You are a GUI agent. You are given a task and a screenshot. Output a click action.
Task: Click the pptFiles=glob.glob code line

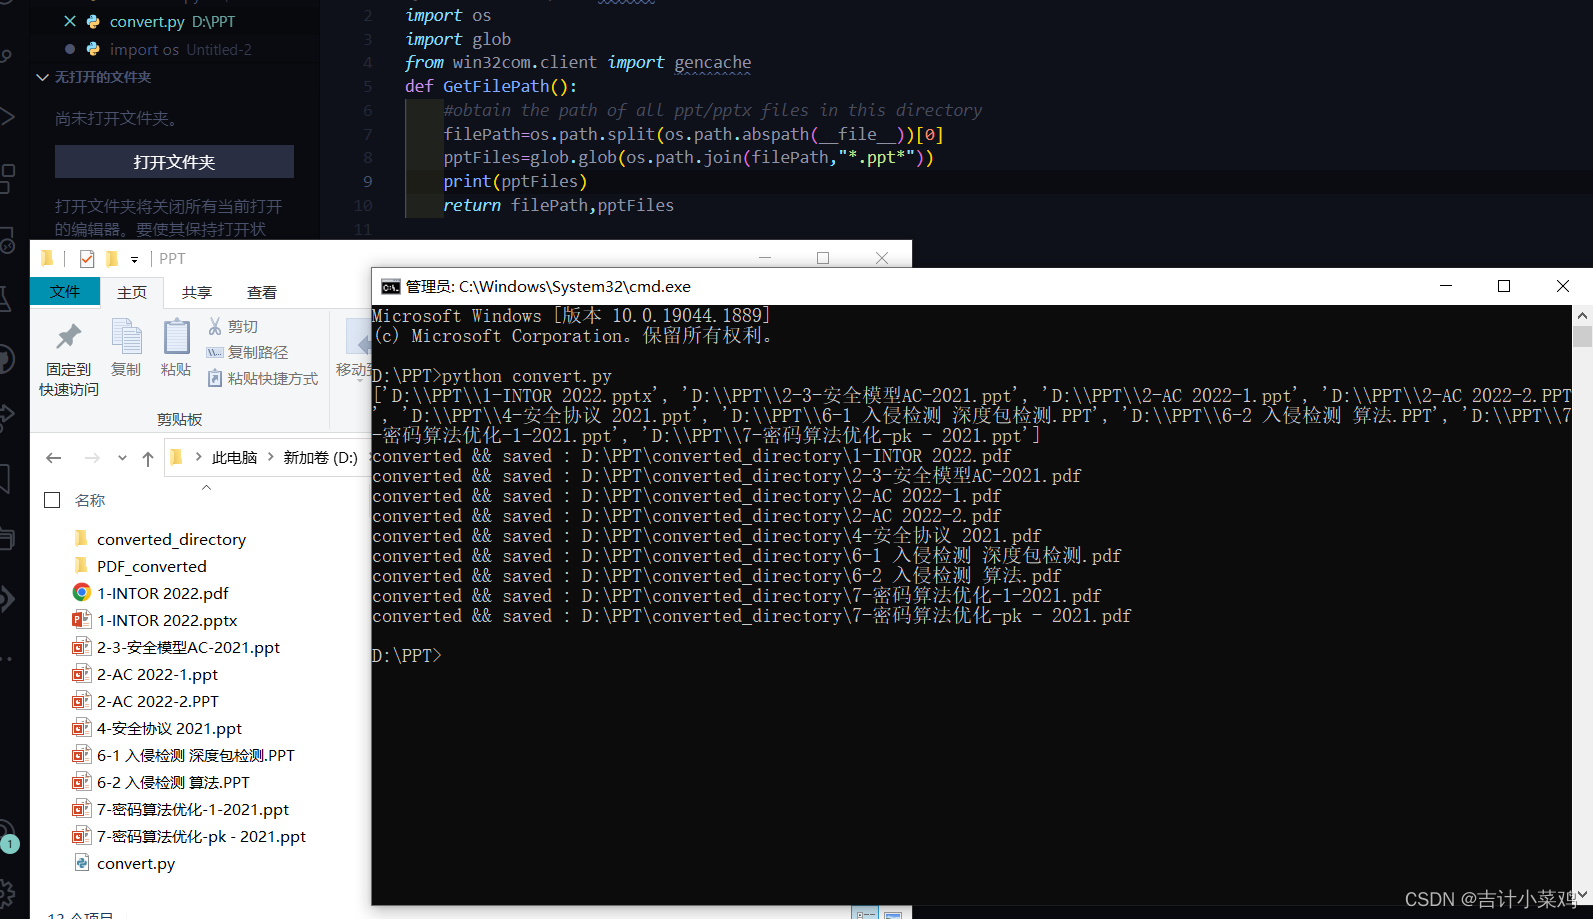tap(689, 157)
